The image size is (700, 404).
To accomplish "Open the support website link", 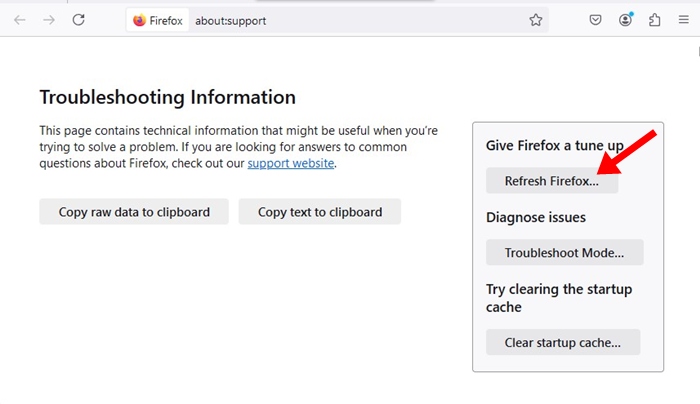I will (x=290, y=163).
